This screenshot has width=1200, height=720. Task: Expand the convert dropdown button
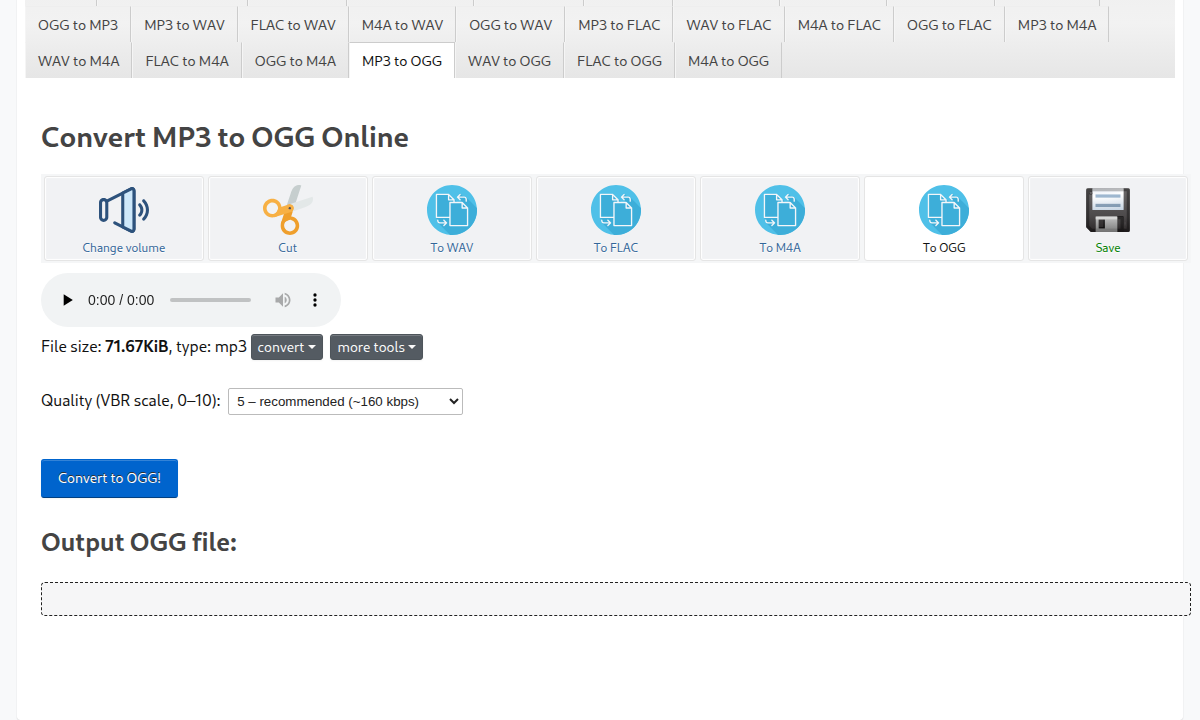[x=287, y=347]
